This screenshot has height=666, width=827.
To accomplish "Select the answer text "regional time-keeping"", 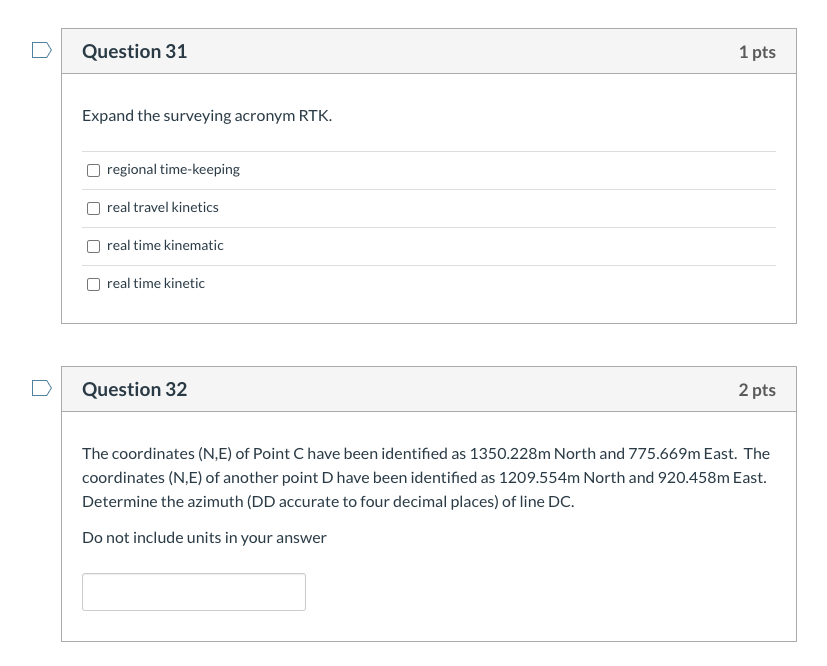I will [x=173, y=169].
